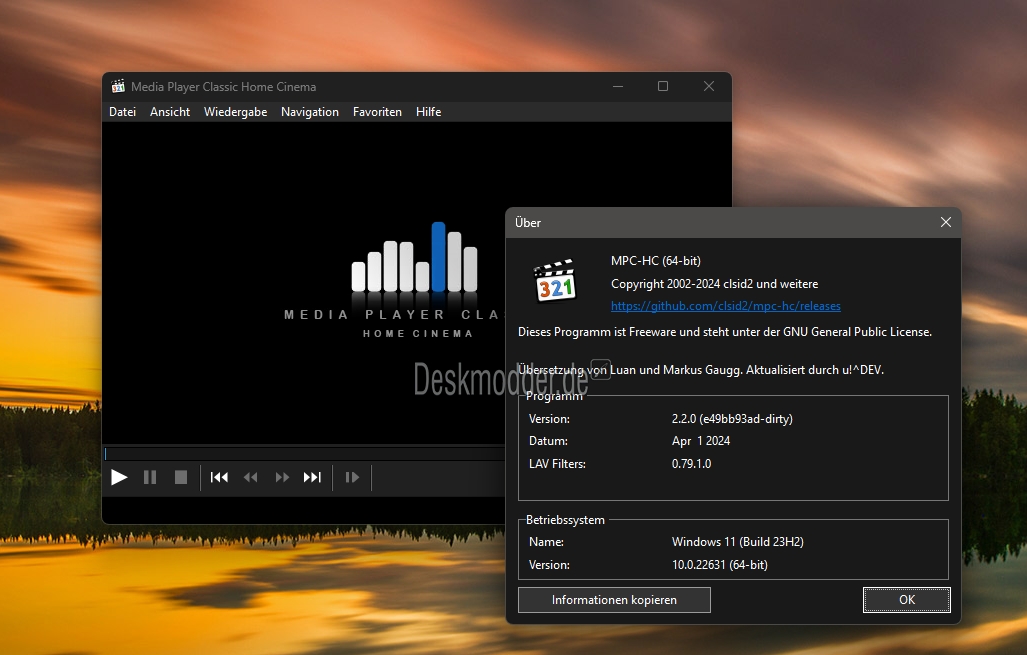Click the Informationen kopieren button
The height and width of the screenshot is (655, 1027).
(x=614, y=600)
